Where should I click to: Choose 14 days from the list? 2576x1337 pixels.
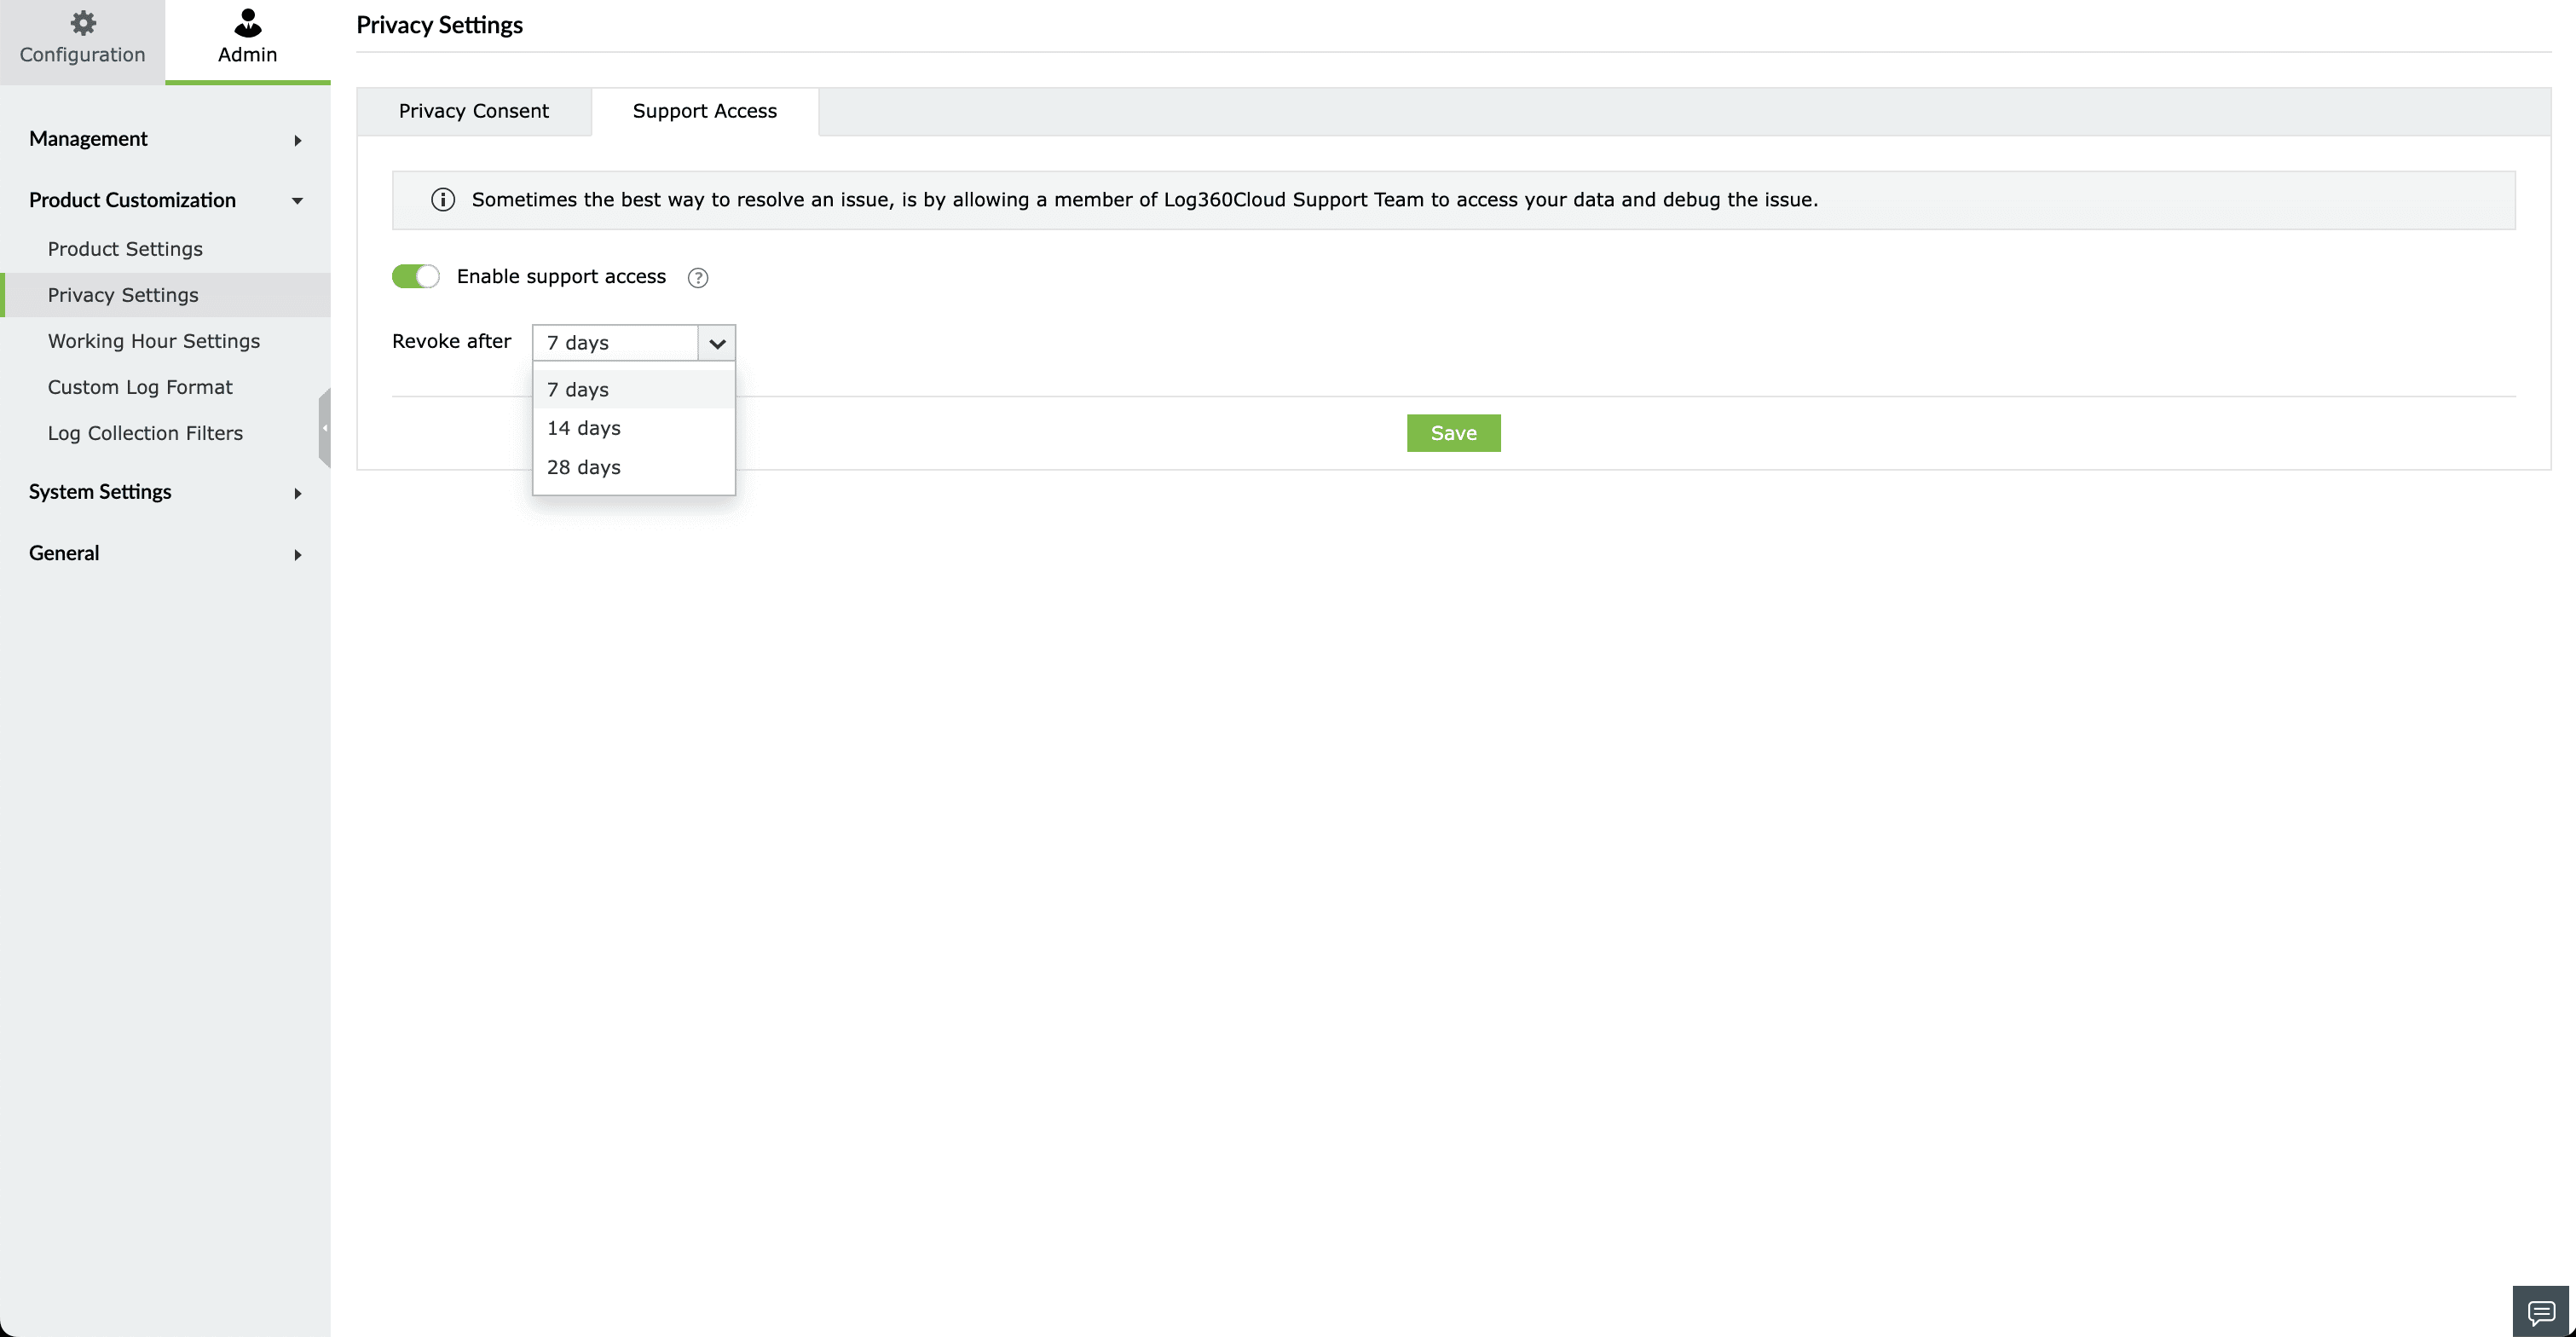(x=584, y=428)
